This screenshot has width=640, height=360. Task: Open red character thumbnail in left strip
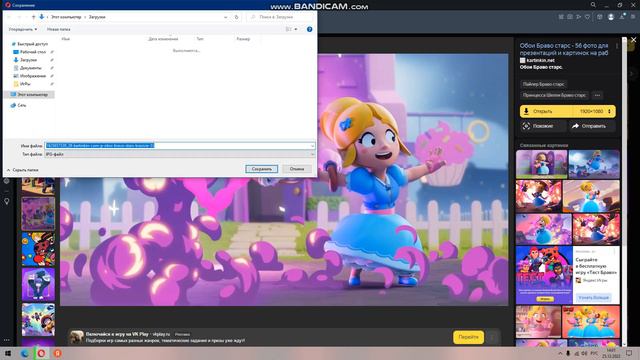(38, 249)
